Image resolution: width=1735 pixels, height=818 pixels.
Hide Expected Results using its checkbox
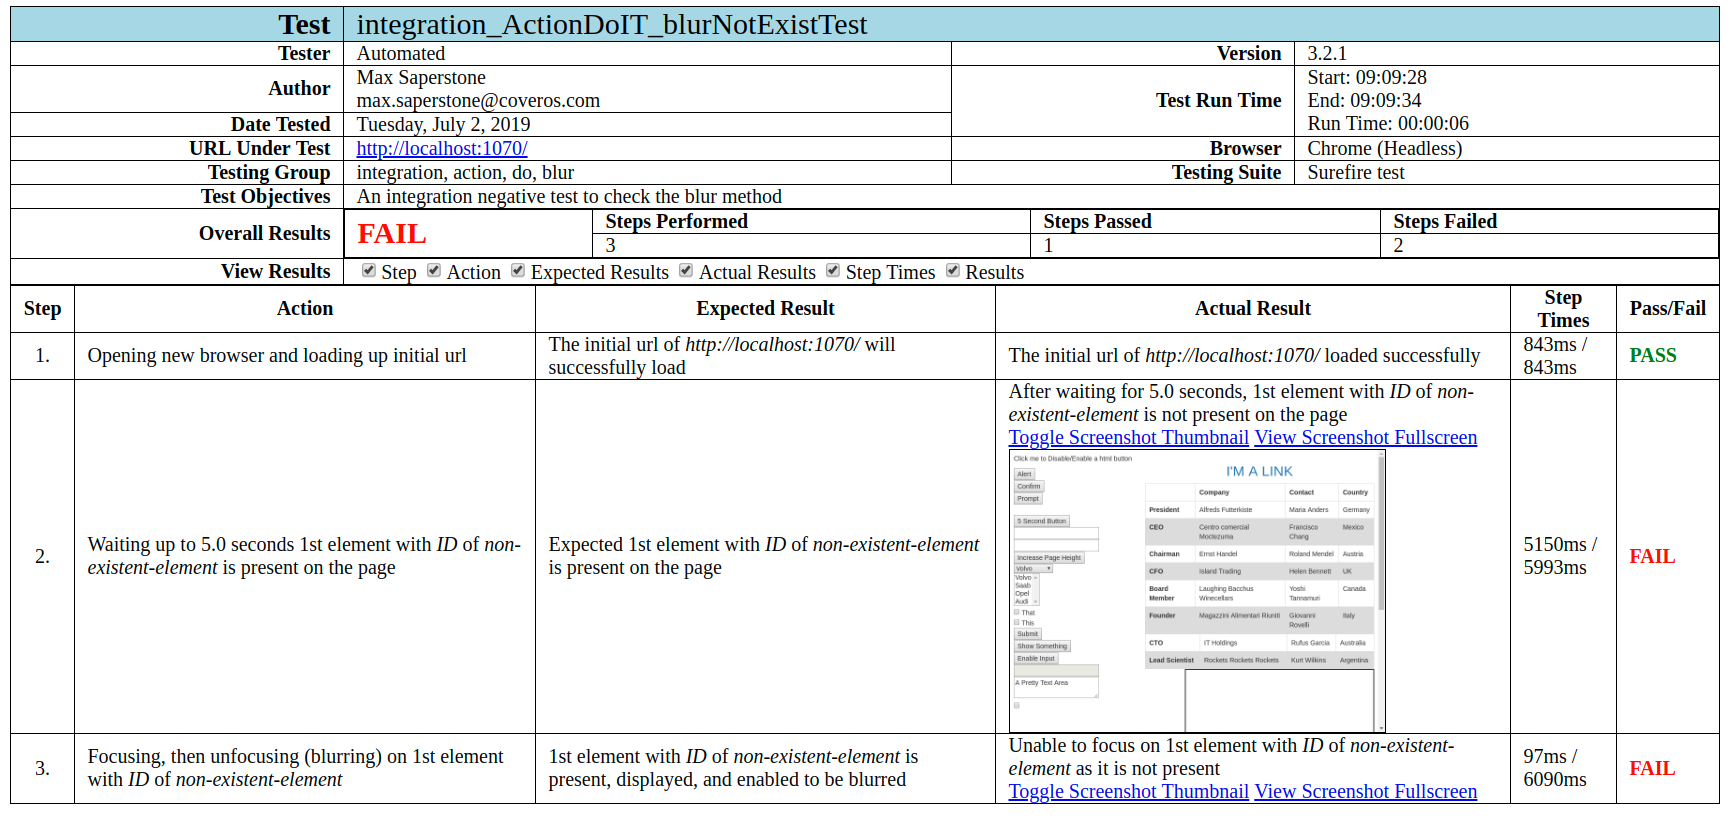(518, 271)
